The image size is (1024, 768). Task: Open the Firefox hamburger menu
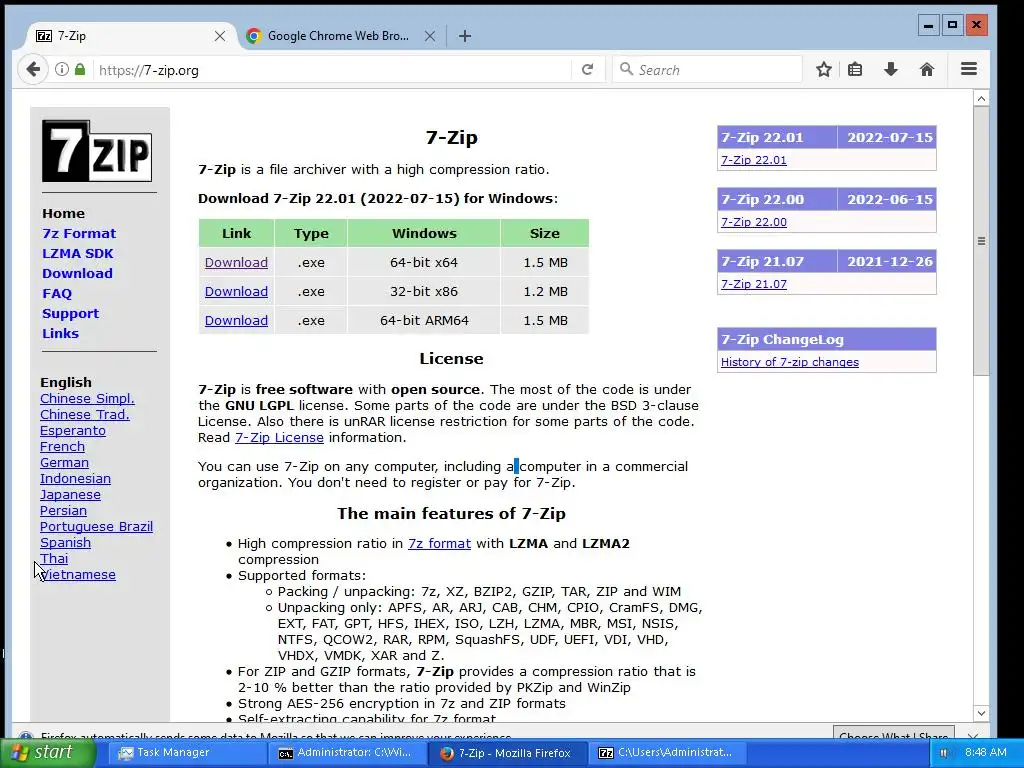[968, 69]
